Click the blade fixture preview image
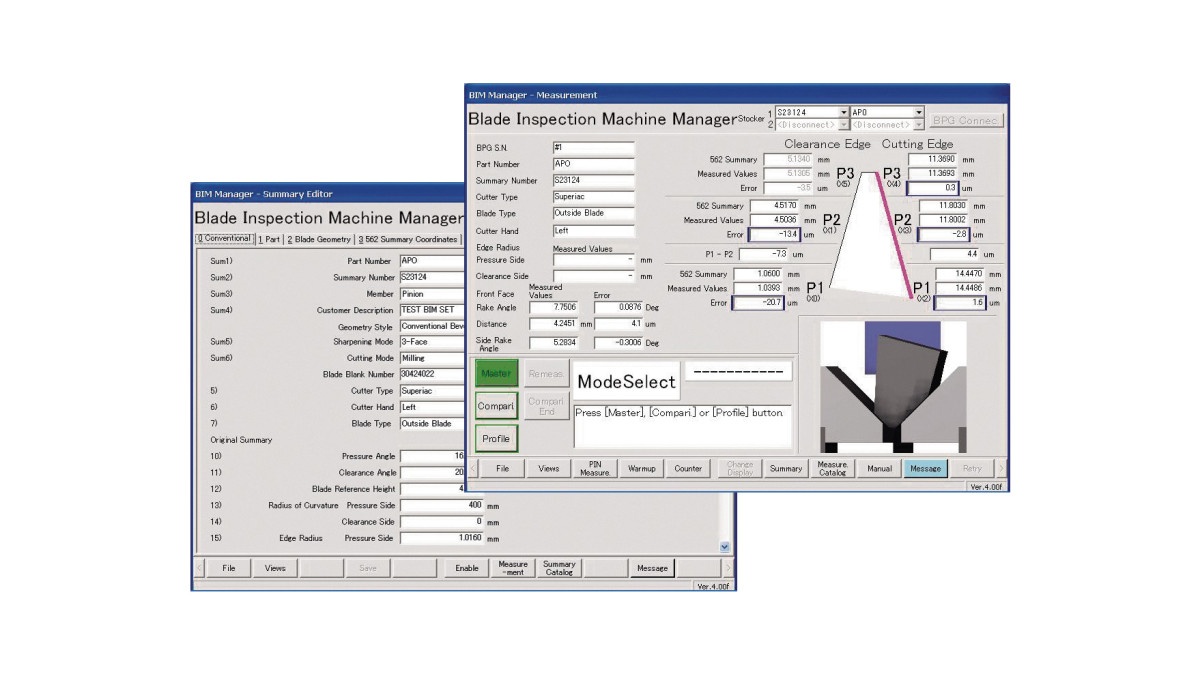This screenshot has width=1200, height=674. click(x=893, y=385)
